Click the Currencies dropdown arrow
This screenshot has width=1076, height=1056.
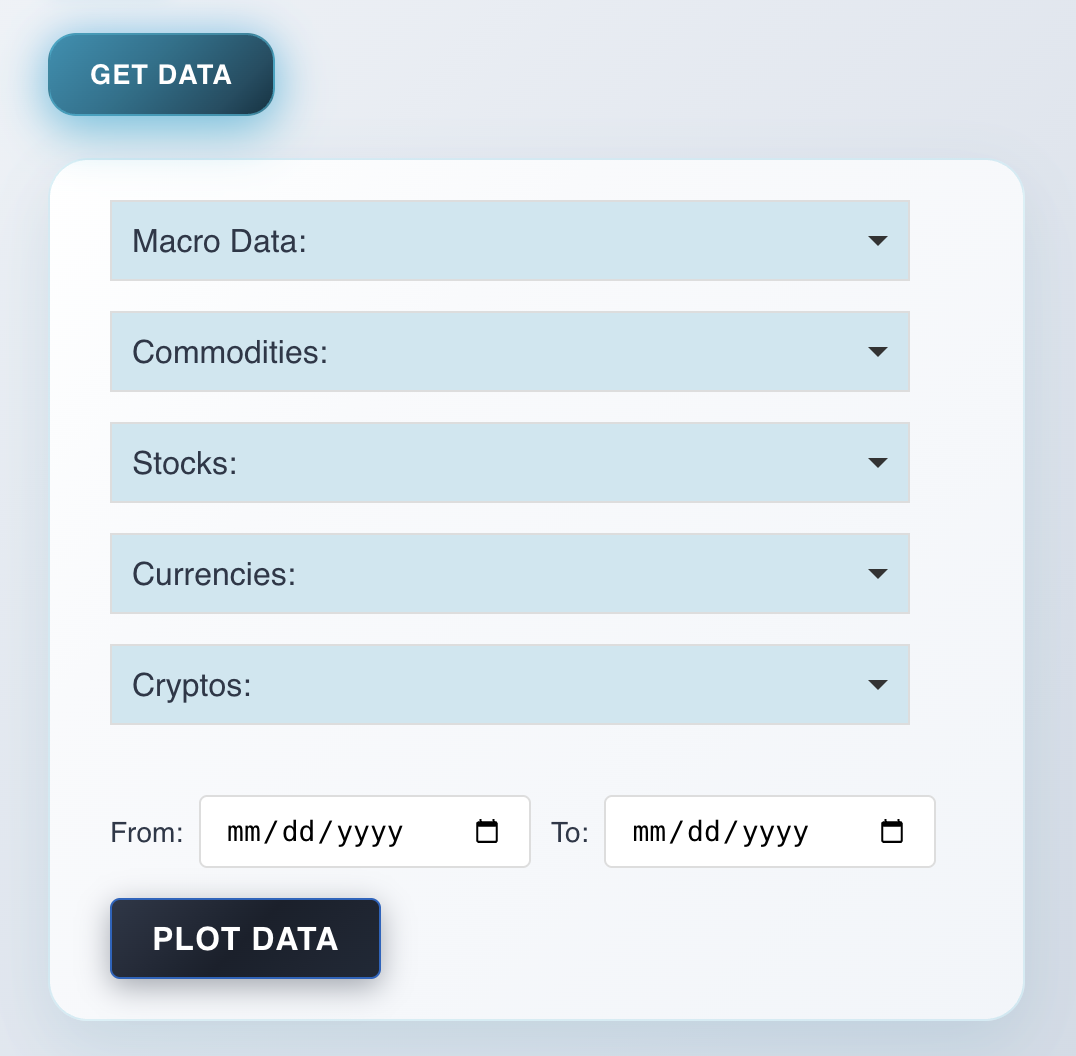tap(877, 574)
